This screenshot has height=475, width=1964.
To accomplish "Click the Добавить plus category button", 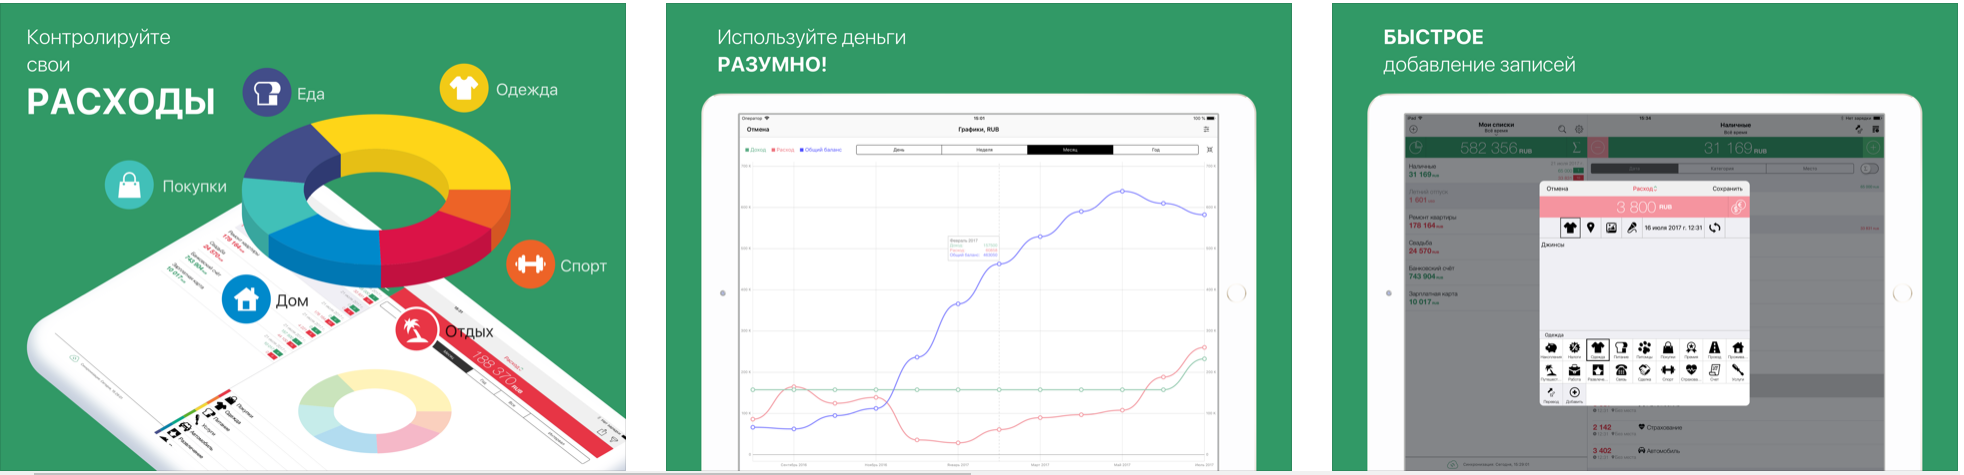I will pyautogui.click(x=1574, y=394).
